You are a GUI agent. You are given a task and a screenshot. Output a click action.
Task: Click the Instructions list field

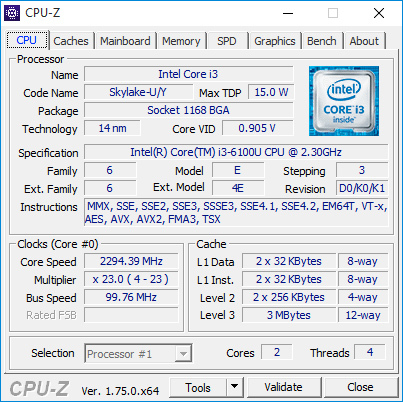[x=236, y=213]
